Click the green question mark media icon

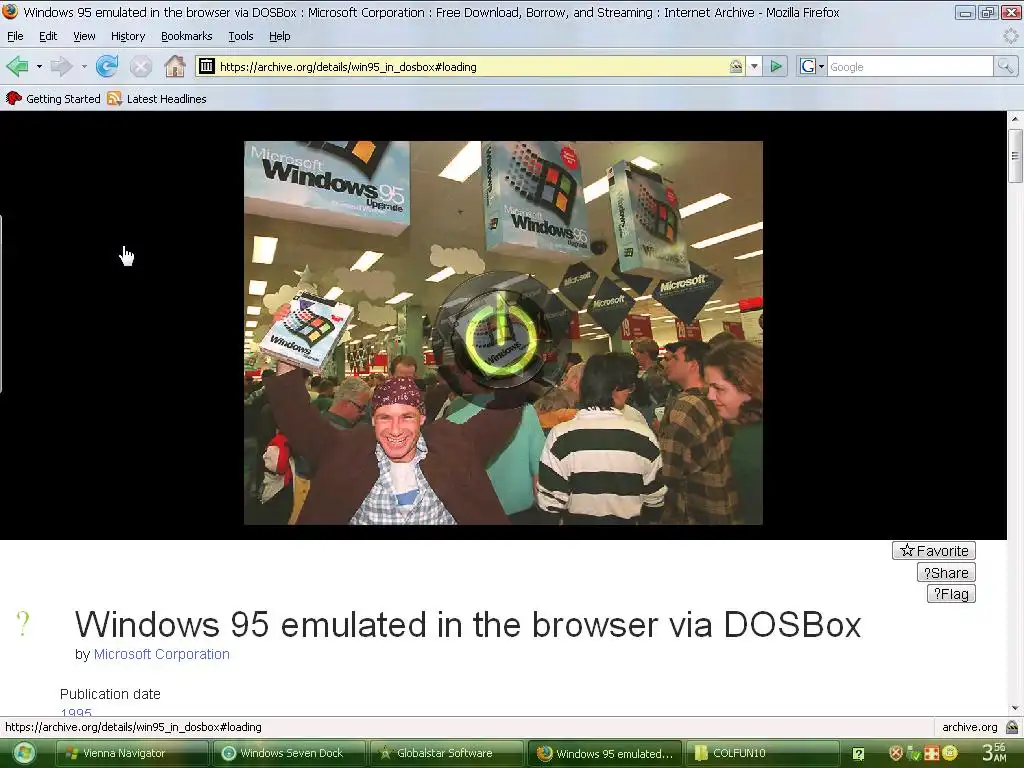(23, 624)
